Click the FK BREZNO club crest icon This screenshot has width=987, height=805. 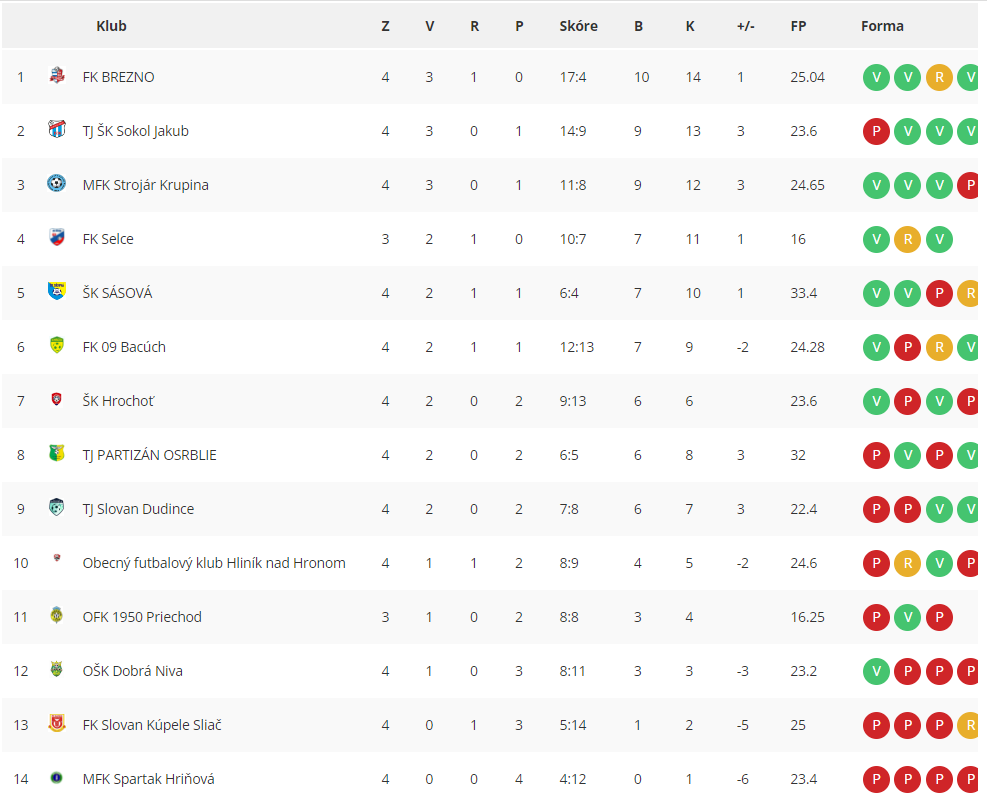tap(57, 76)
